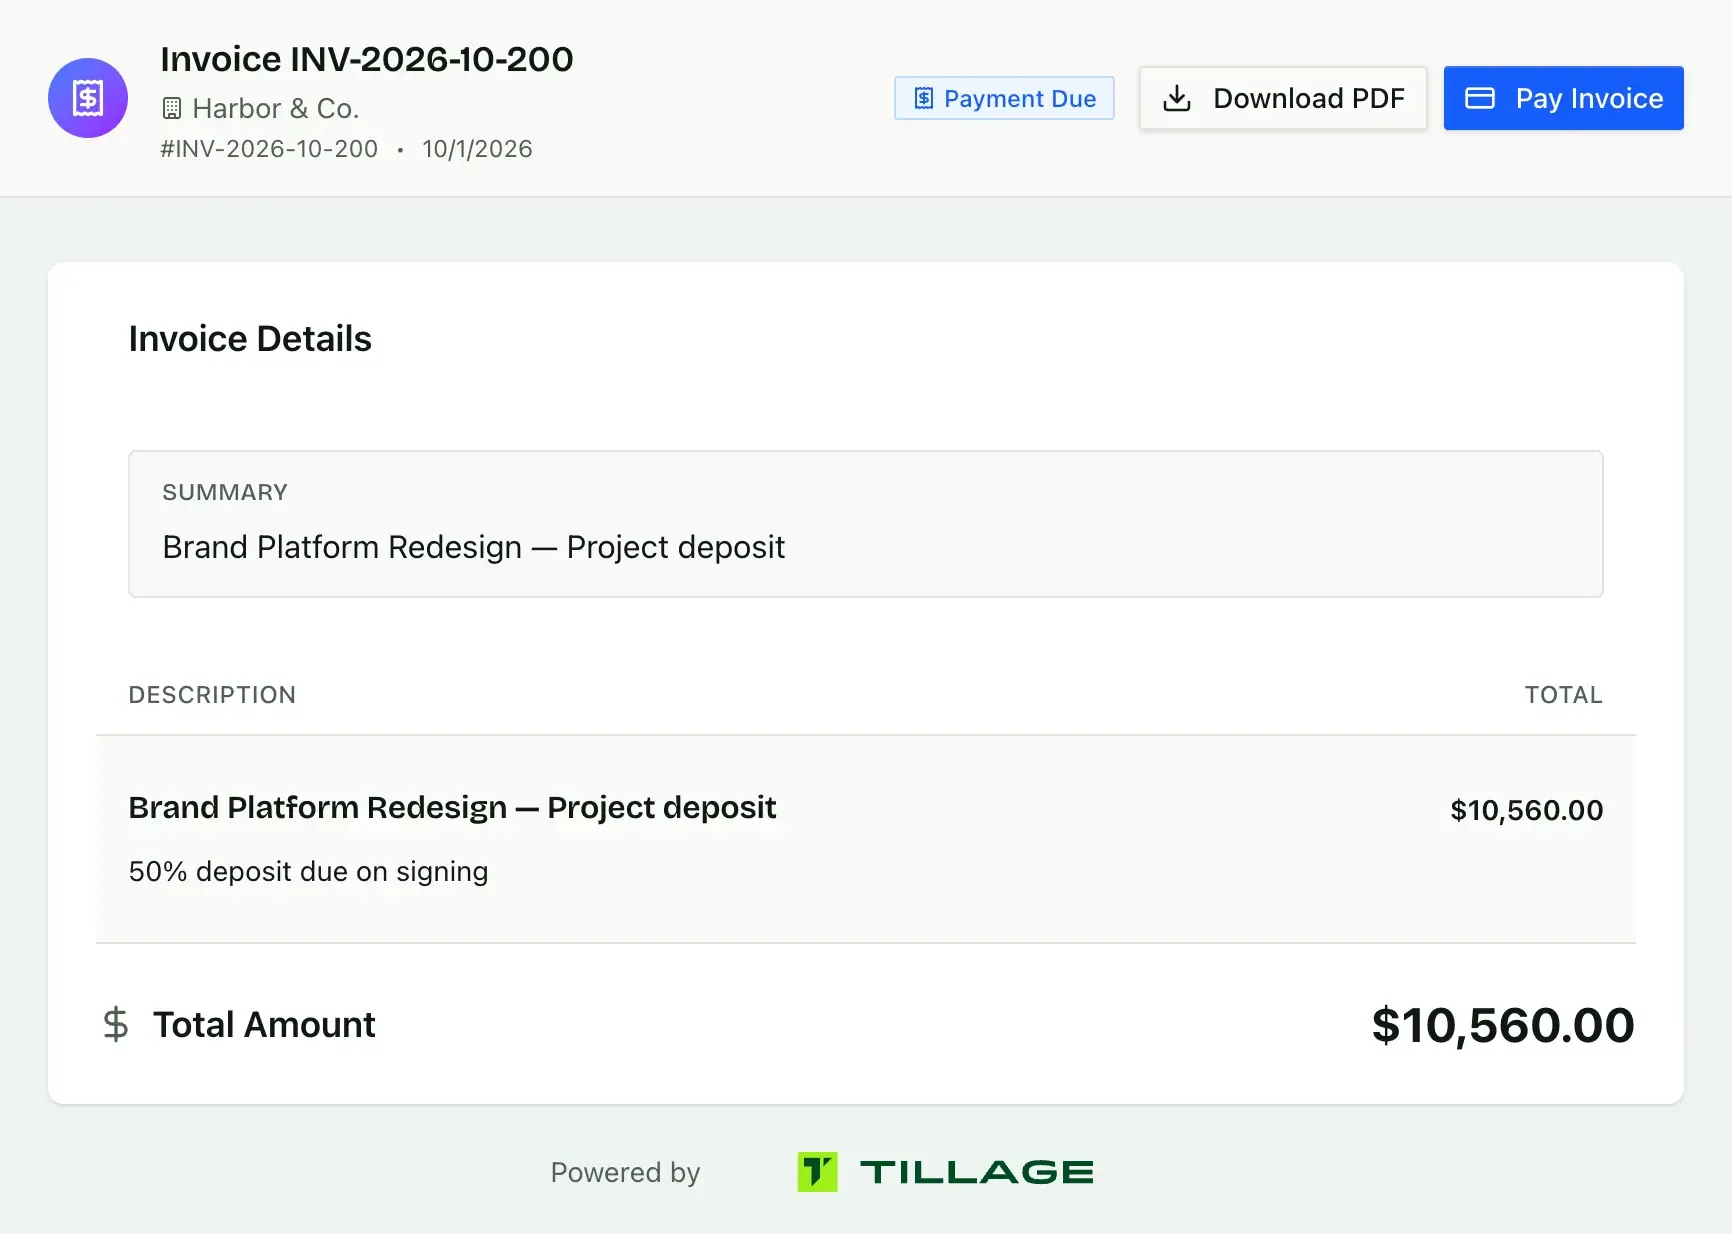Click the Harbor & Co. company name
The width and height of the screenshot is (1732, 1234).
pos(276,108)
